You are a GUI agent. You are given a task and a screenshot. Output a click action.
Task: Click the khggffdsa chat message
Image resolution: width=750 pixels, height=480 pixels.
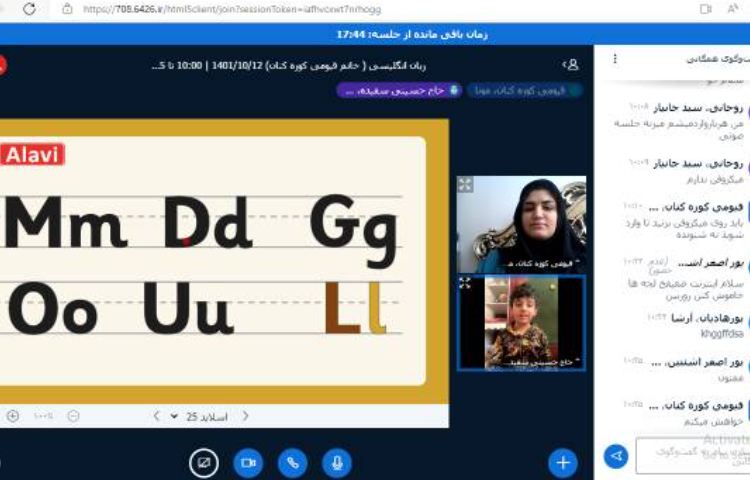[x=722, y=333]
